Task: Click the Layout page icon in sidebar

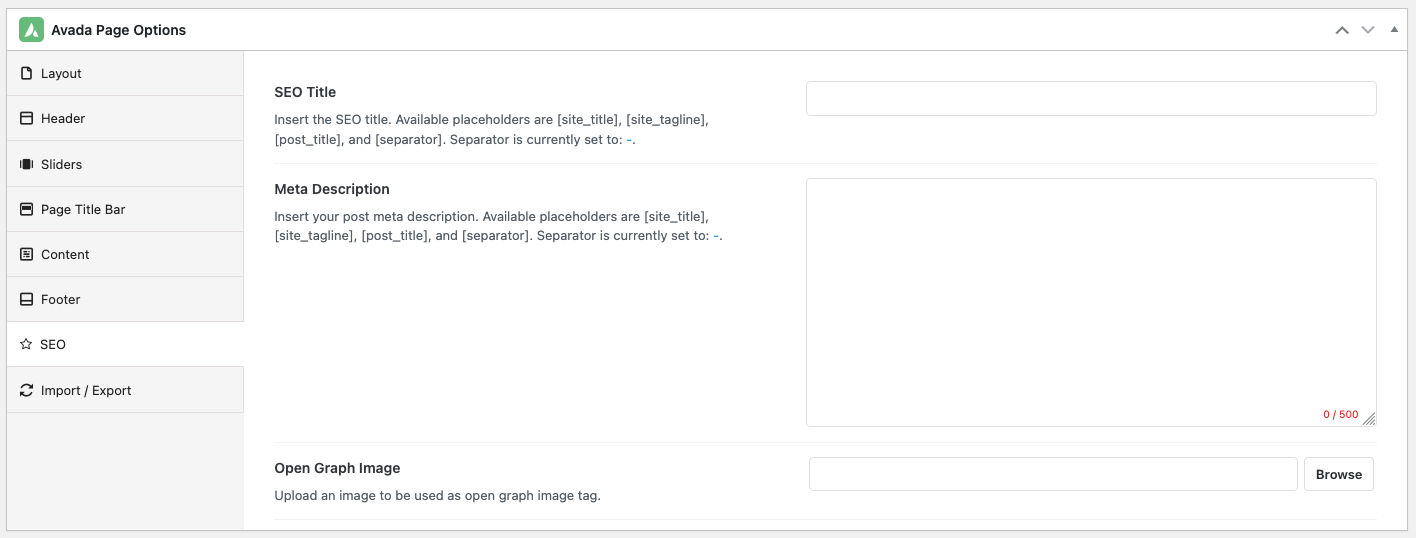Action: 27,73
